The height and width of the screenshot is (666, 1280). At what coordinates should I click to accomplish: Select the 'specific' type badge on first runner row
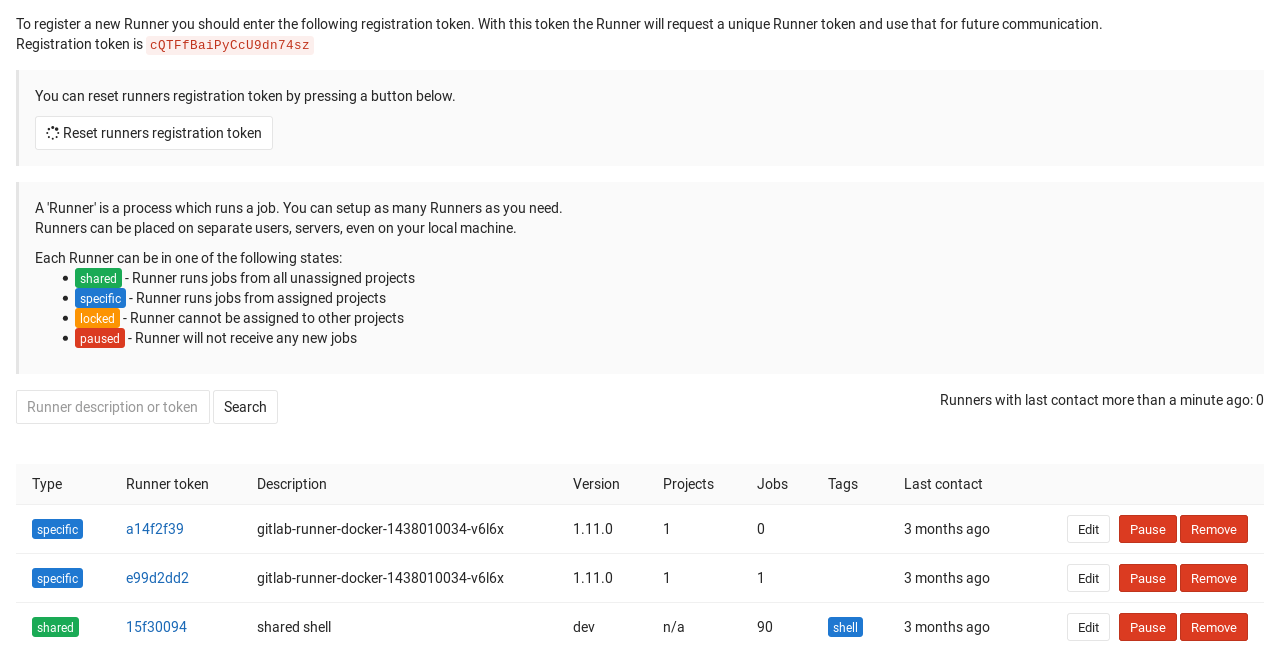[57, 529]
